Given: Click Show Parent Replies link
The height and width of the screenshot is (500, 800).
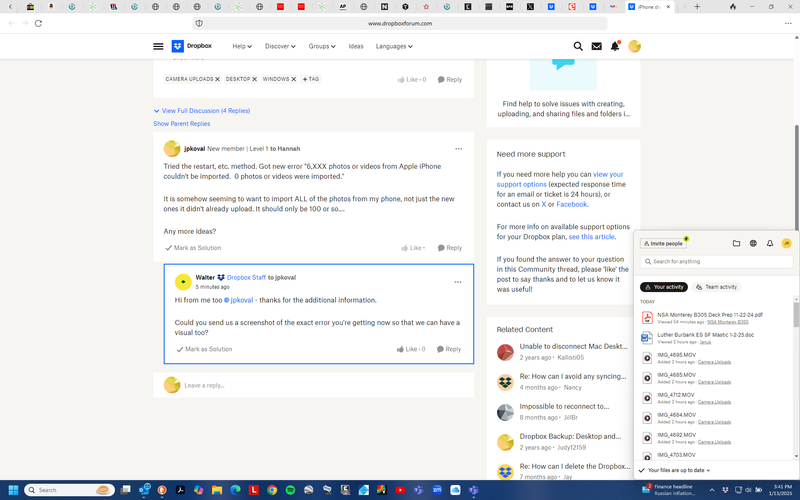Looking at the screenshot, I should coord(182,124).
